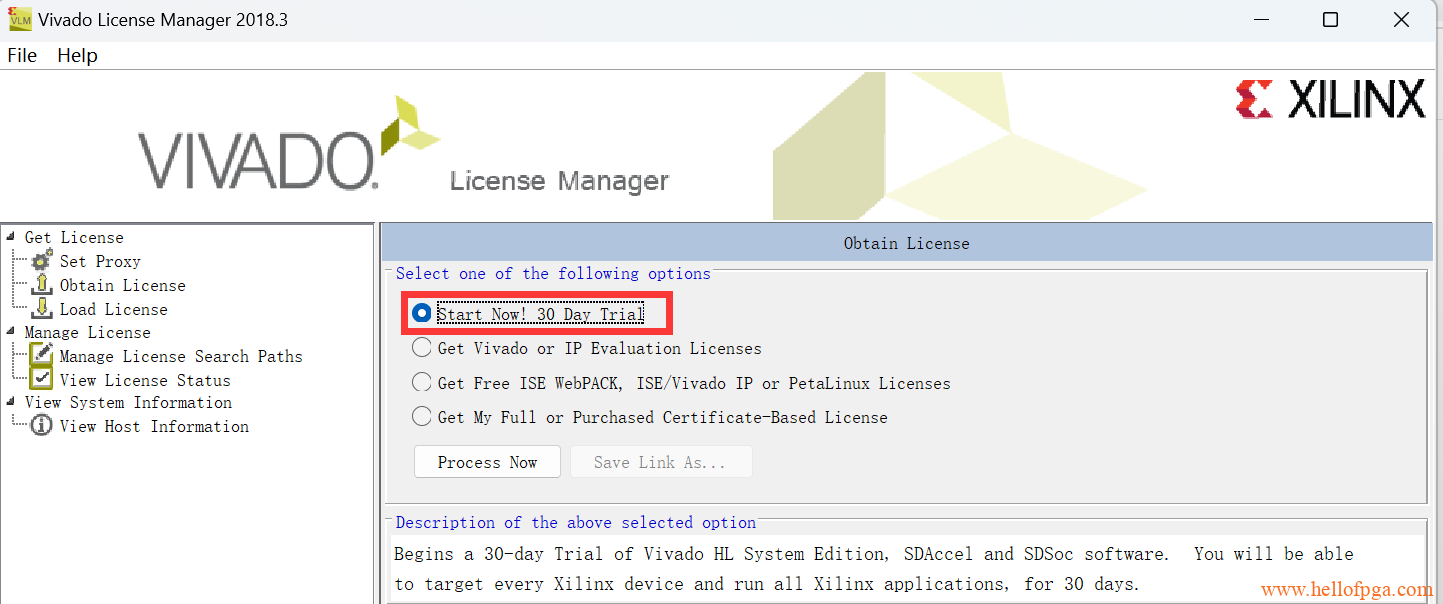
Task: Click the View Host Information info icon
Action: tap(42, 426)
